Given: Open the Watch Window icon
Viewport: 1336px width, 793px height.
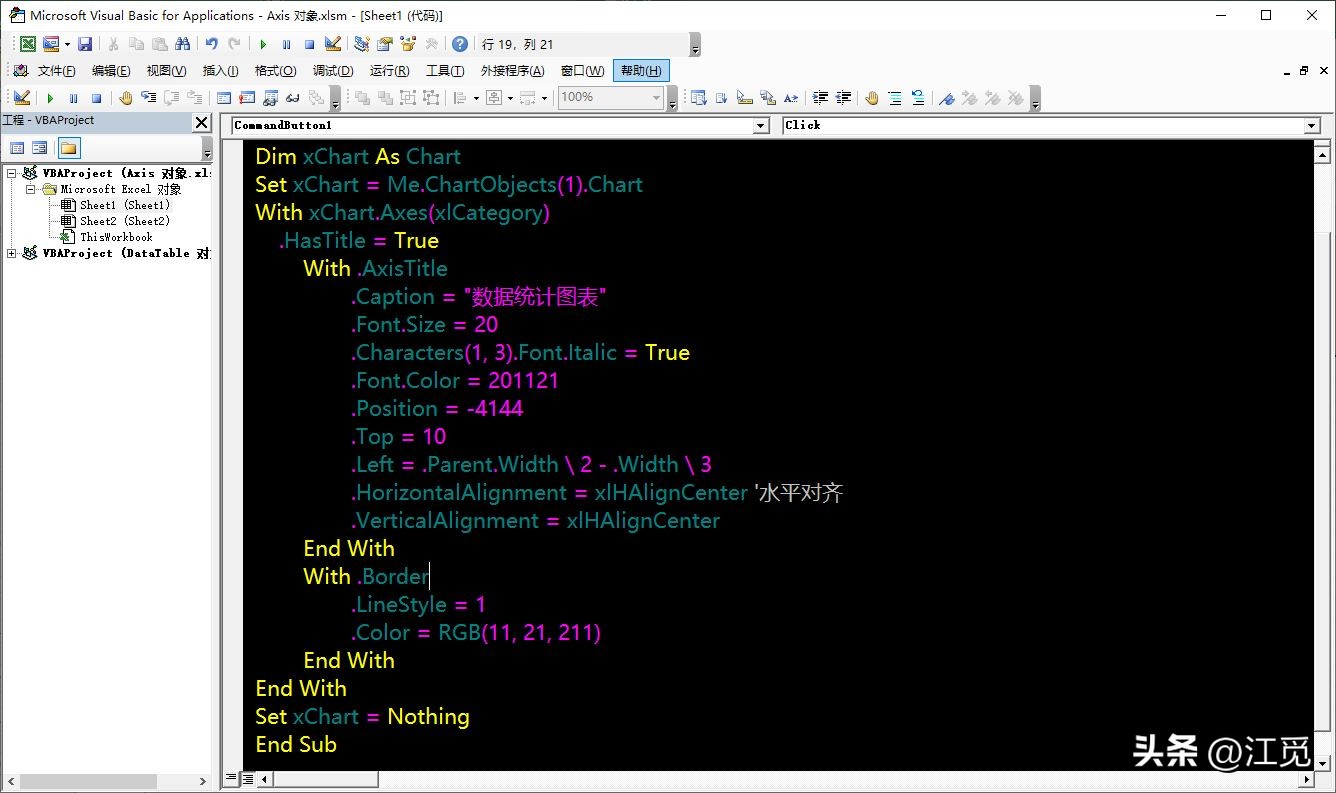Looking at the screenshot, I should [x=269, y=97].
